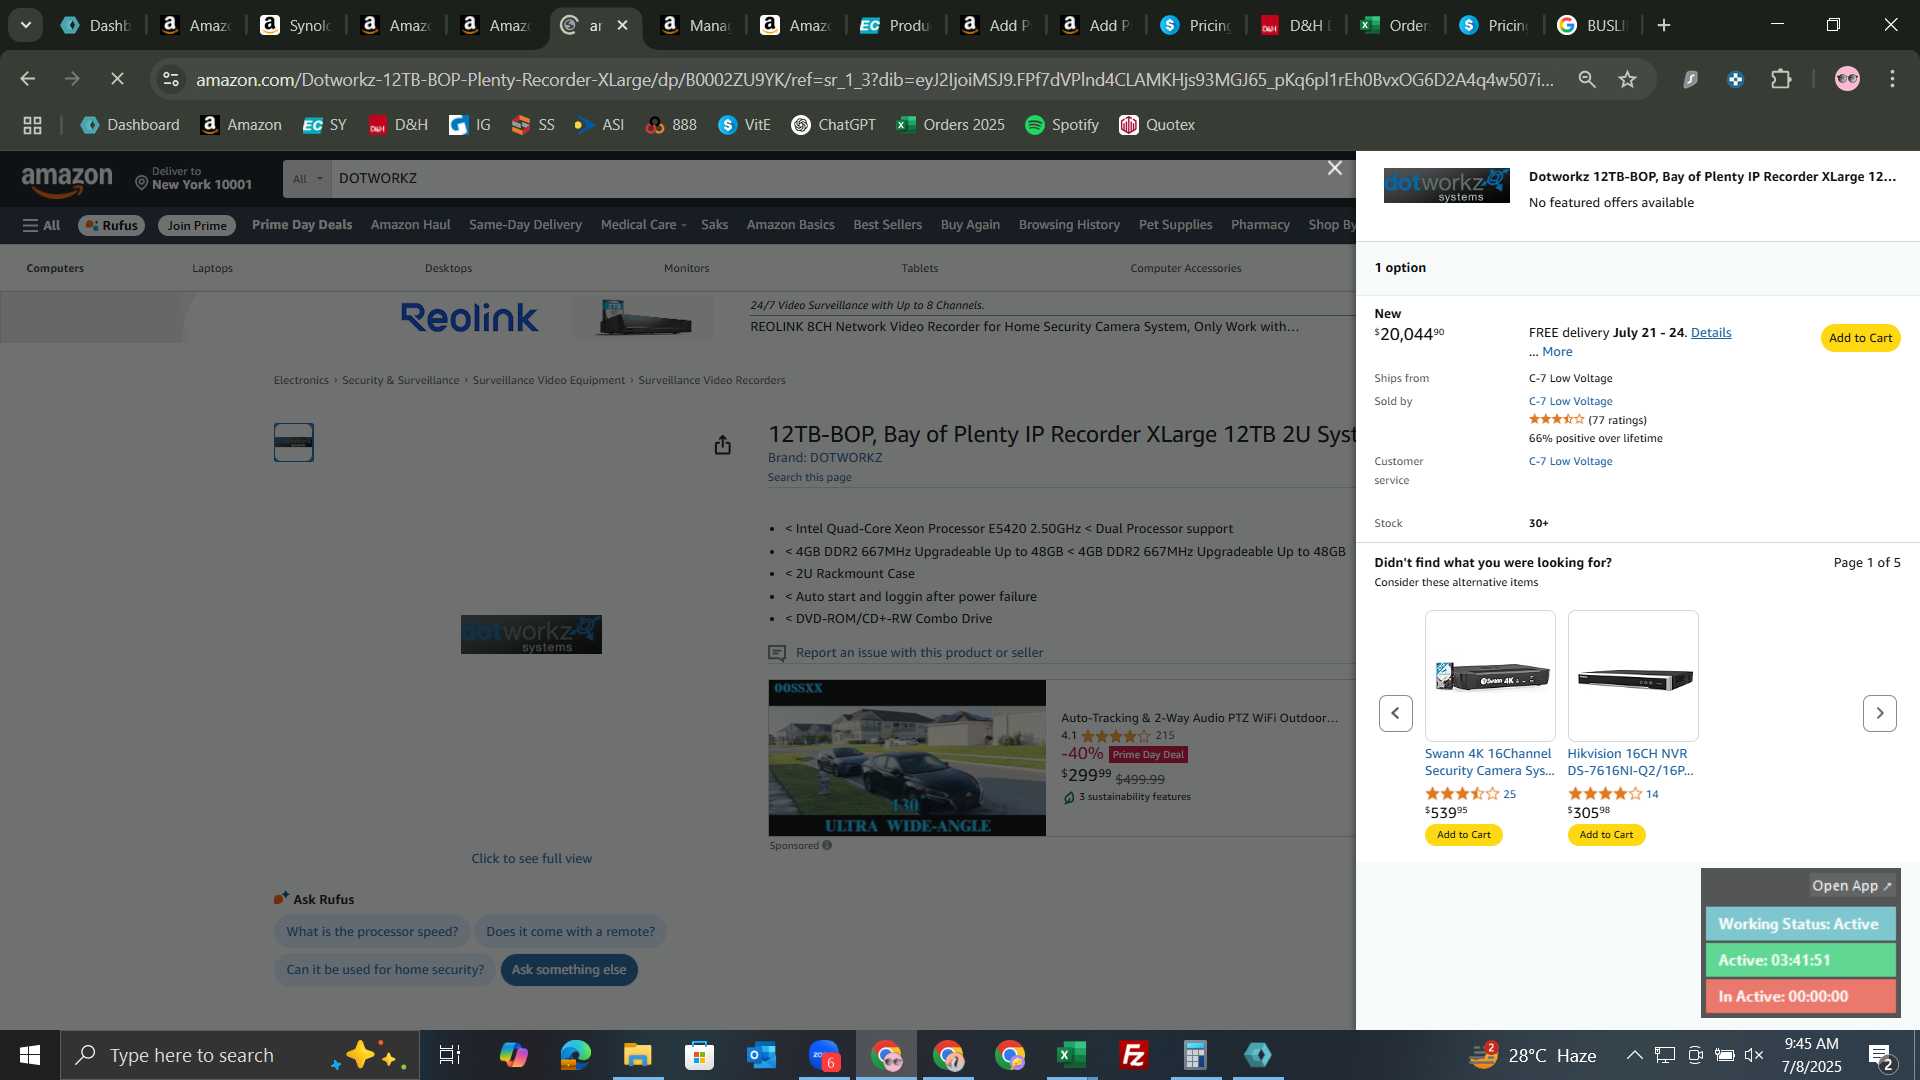The image size is (1920, 1080).
Task: Open Outlook from taskbar
Action: [x=761, y=1054]
